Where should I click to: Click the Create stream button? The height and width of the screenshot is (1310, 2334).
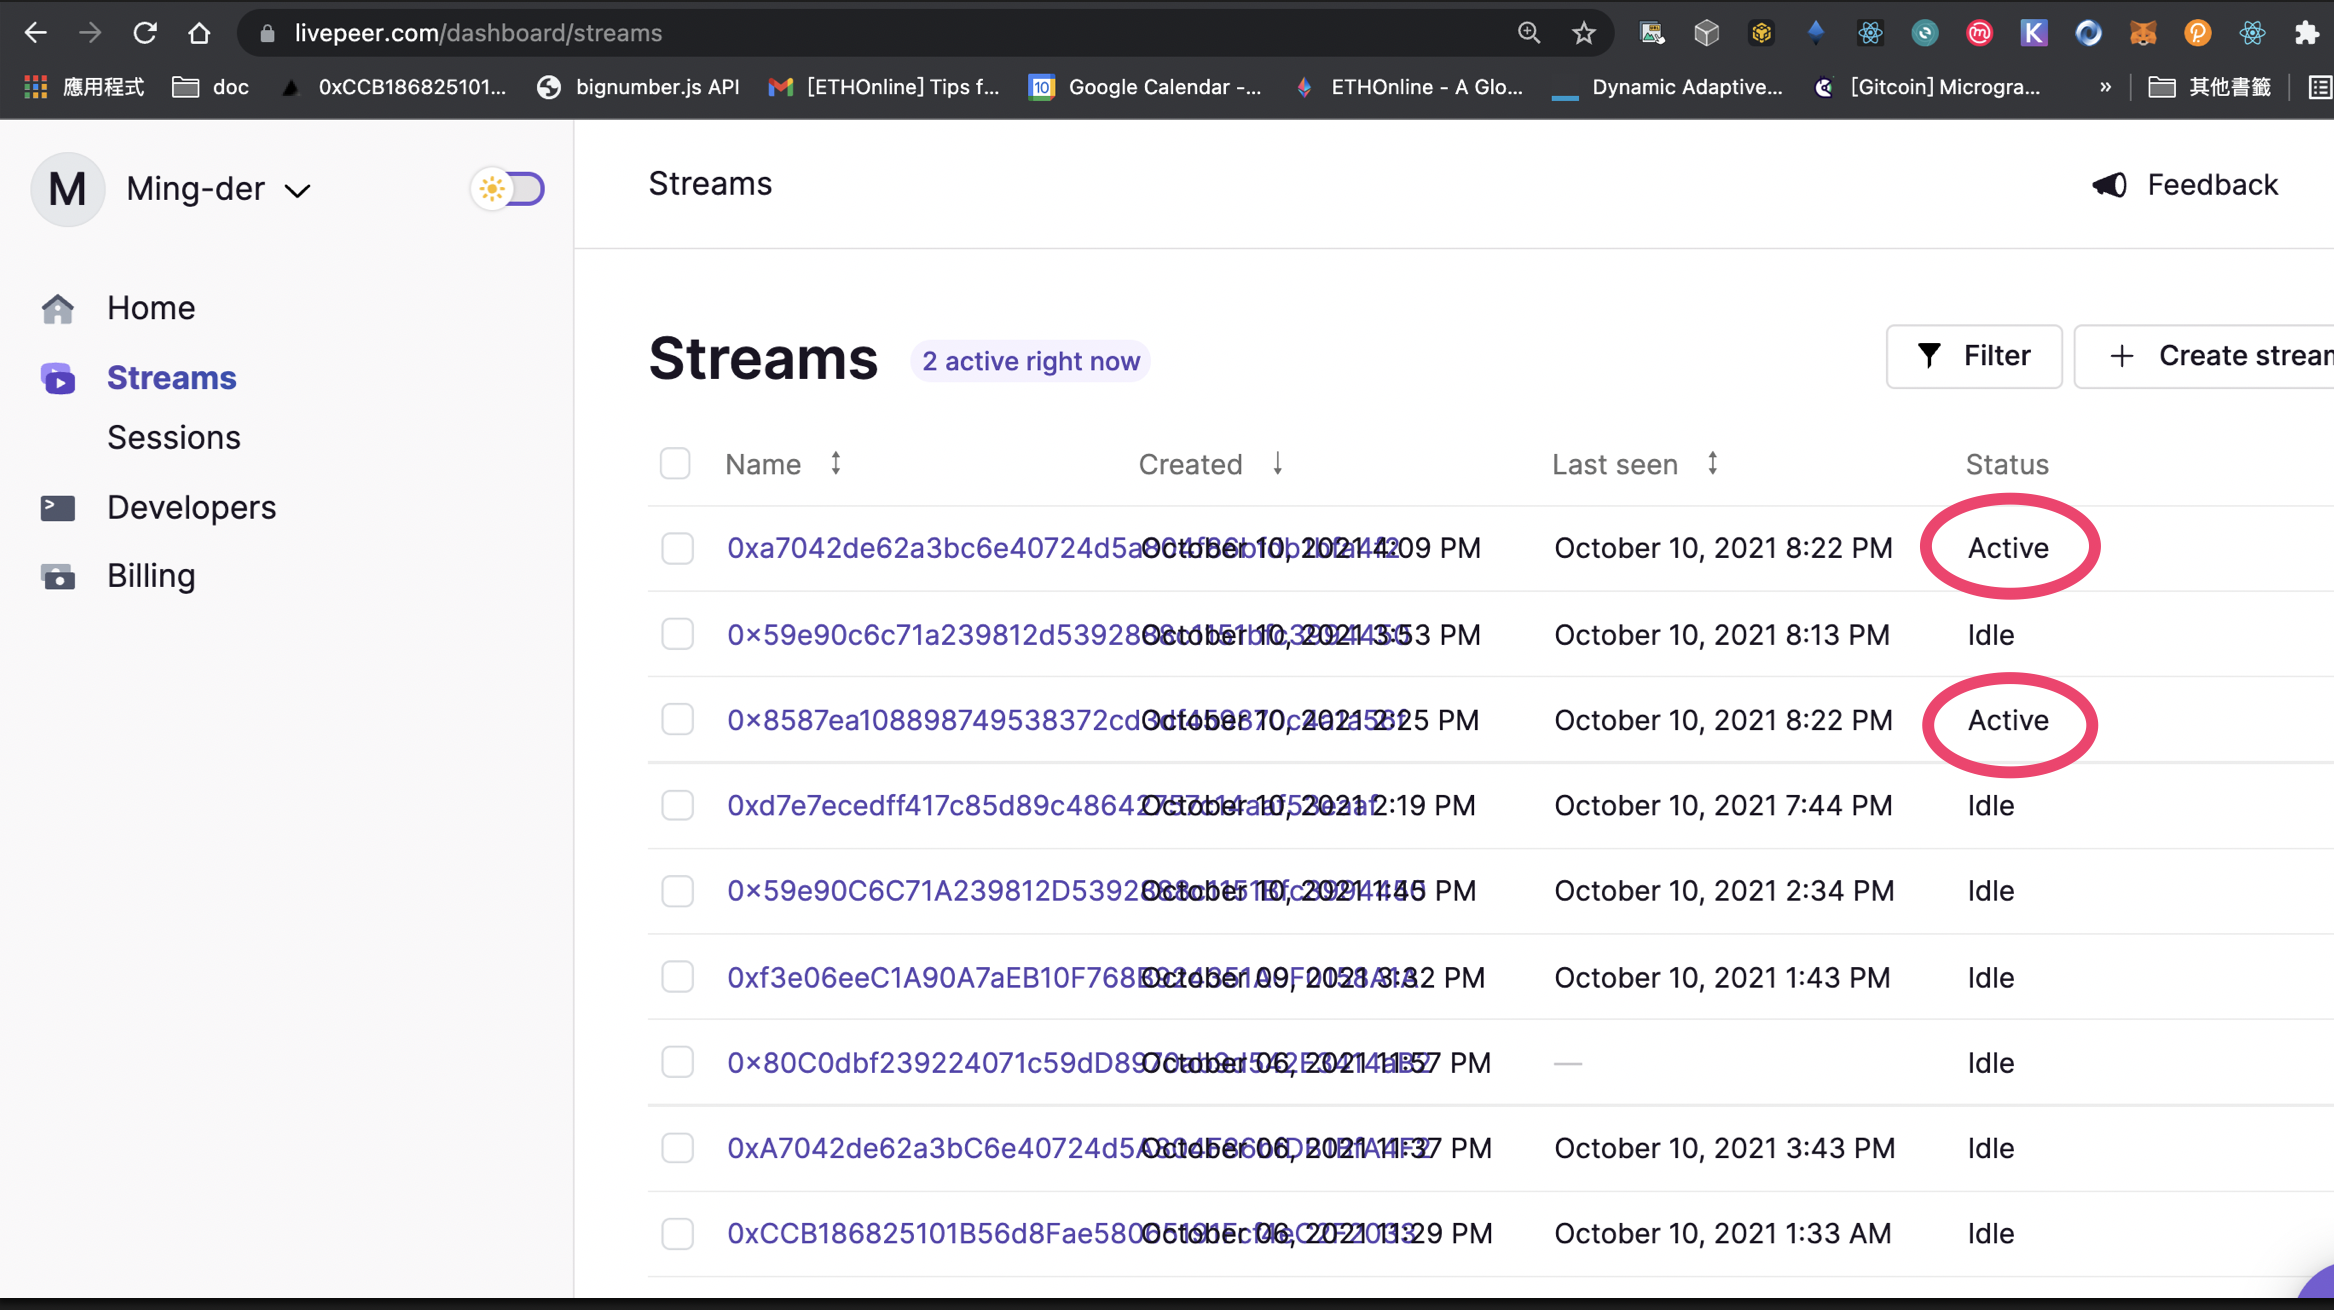(2220, 356)
